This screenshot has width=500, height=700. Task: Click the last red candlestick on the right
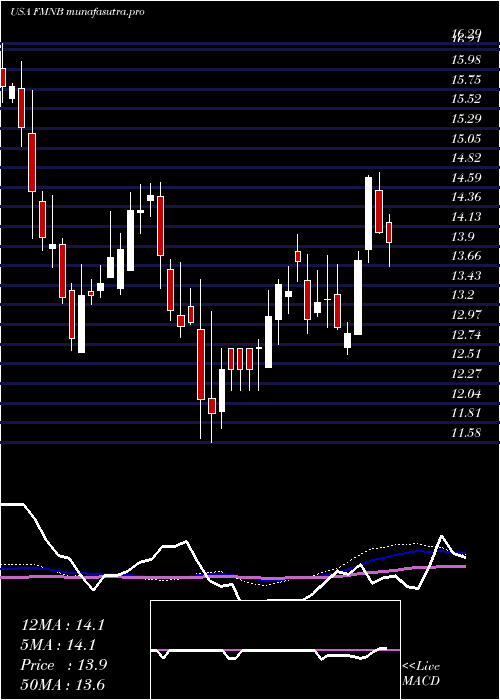tap(389, 232)
